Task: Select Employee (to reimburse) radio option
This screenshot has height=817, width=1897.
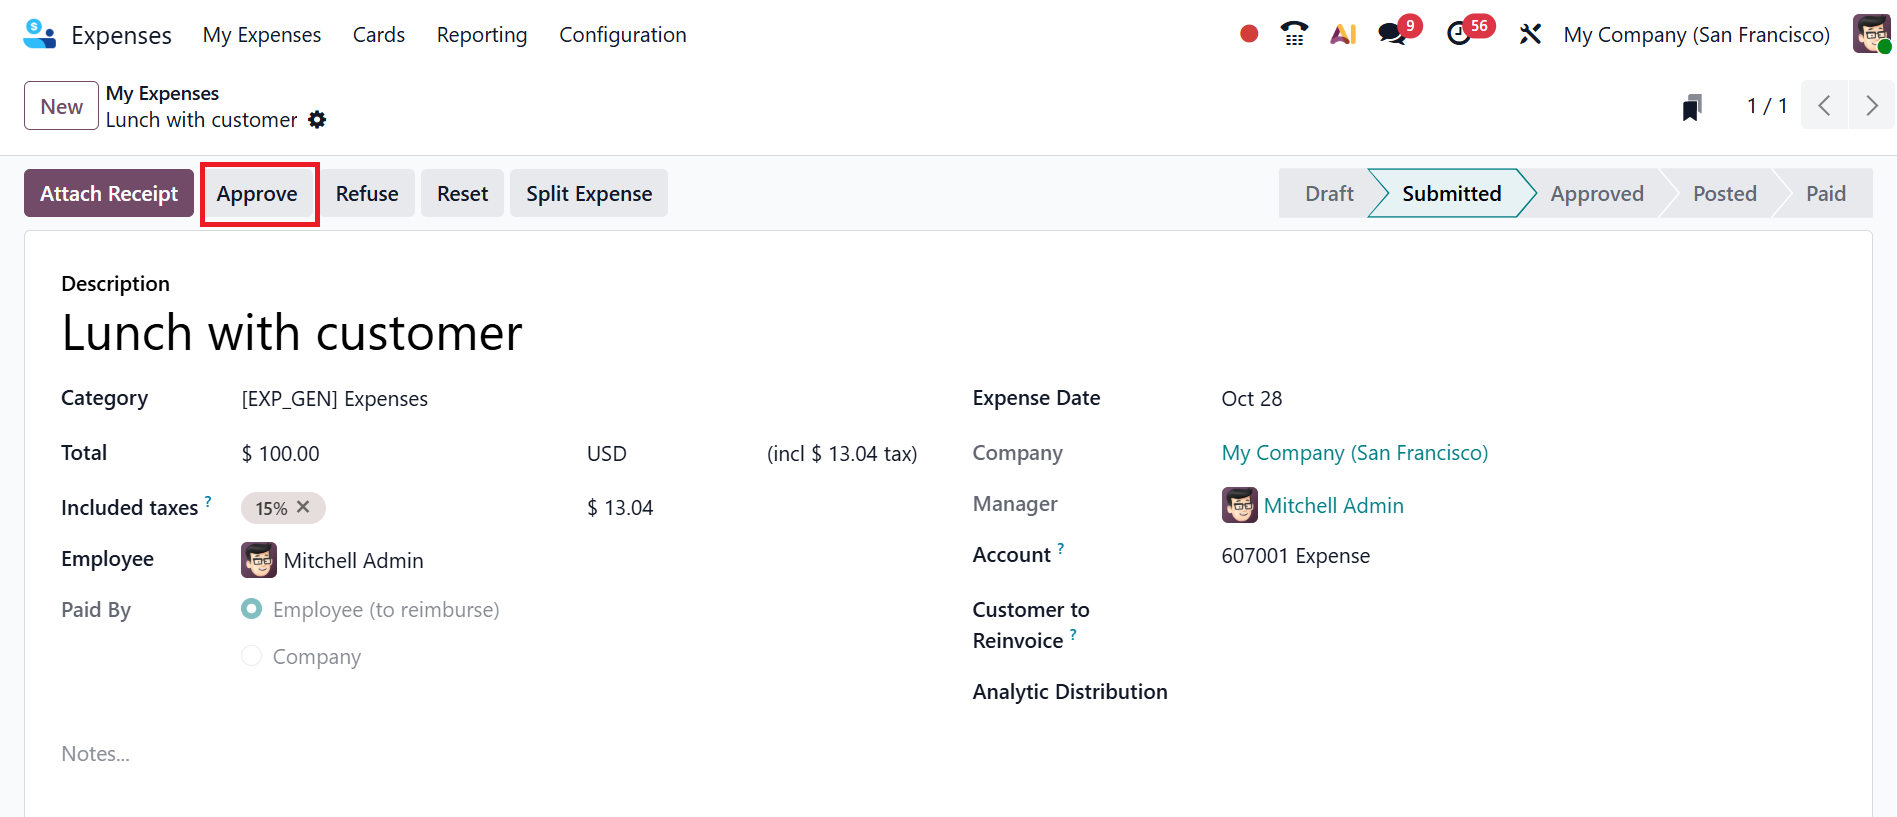Action: tap(252, 609)
